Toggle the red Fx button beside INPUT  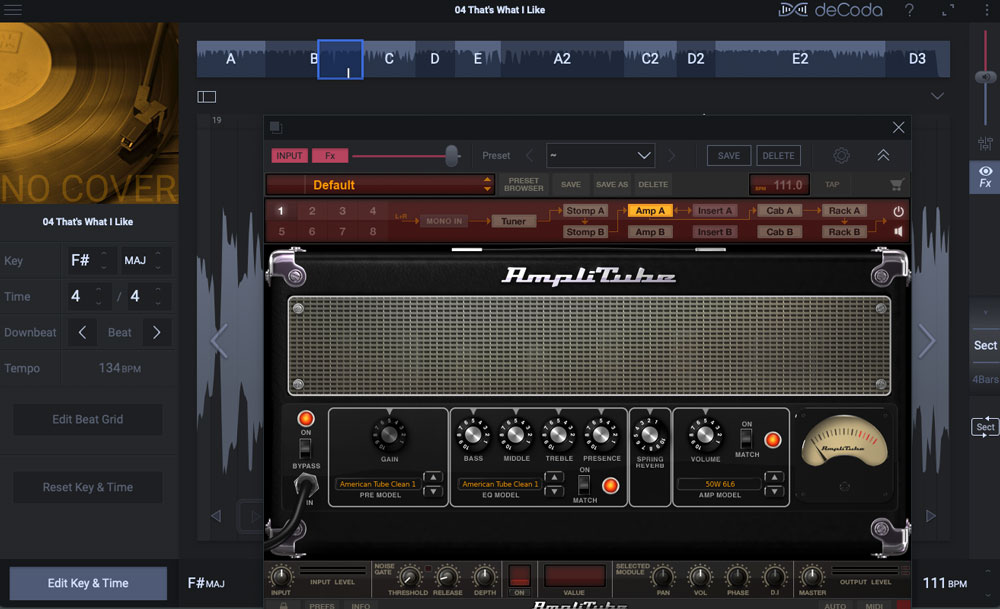click(330, 156)
